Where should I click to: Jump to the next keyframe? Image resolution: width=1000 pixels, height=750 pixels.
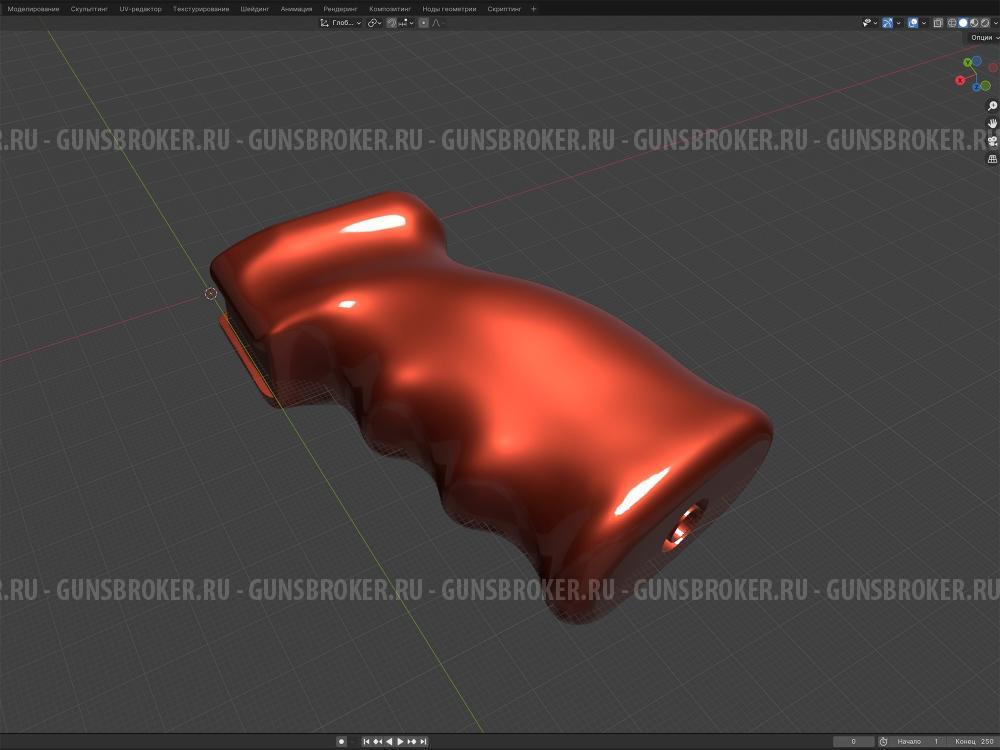coord(412,742)
